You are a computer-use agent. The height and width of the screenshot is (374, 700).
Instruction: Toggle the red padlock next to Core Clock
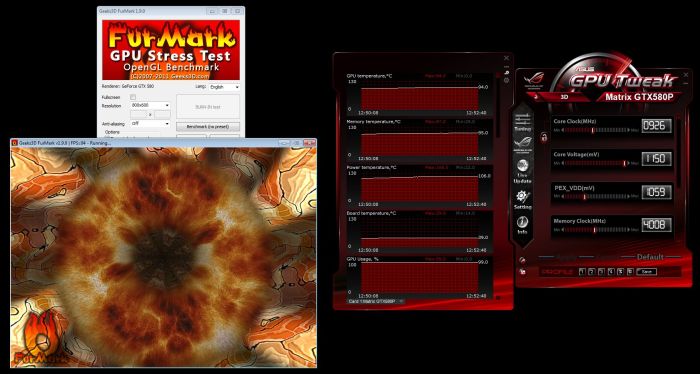(544, 138)
